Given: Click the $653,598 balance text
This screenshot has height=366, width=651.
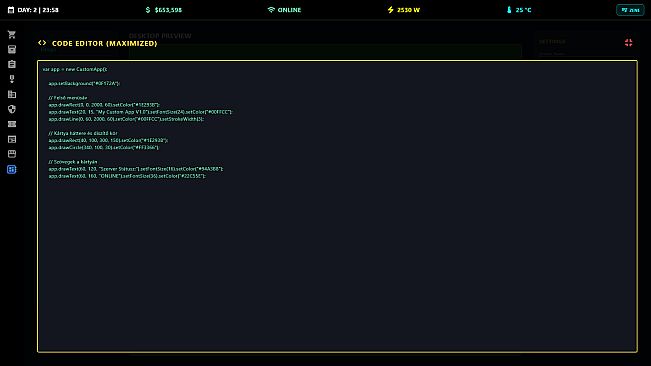Looking at the screenshot, I should pos(168,10).
